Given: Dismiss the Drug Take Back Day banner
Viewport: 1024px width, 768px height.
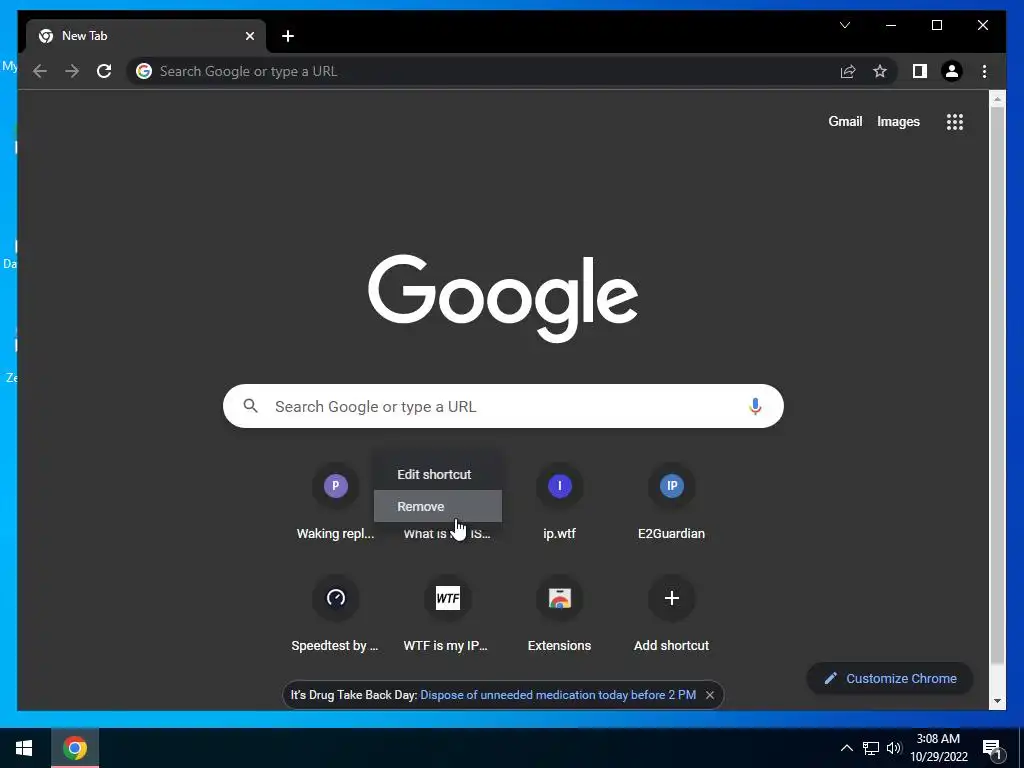Looking at the screenshot, I should pyautogui.click(x=710, y=695).
